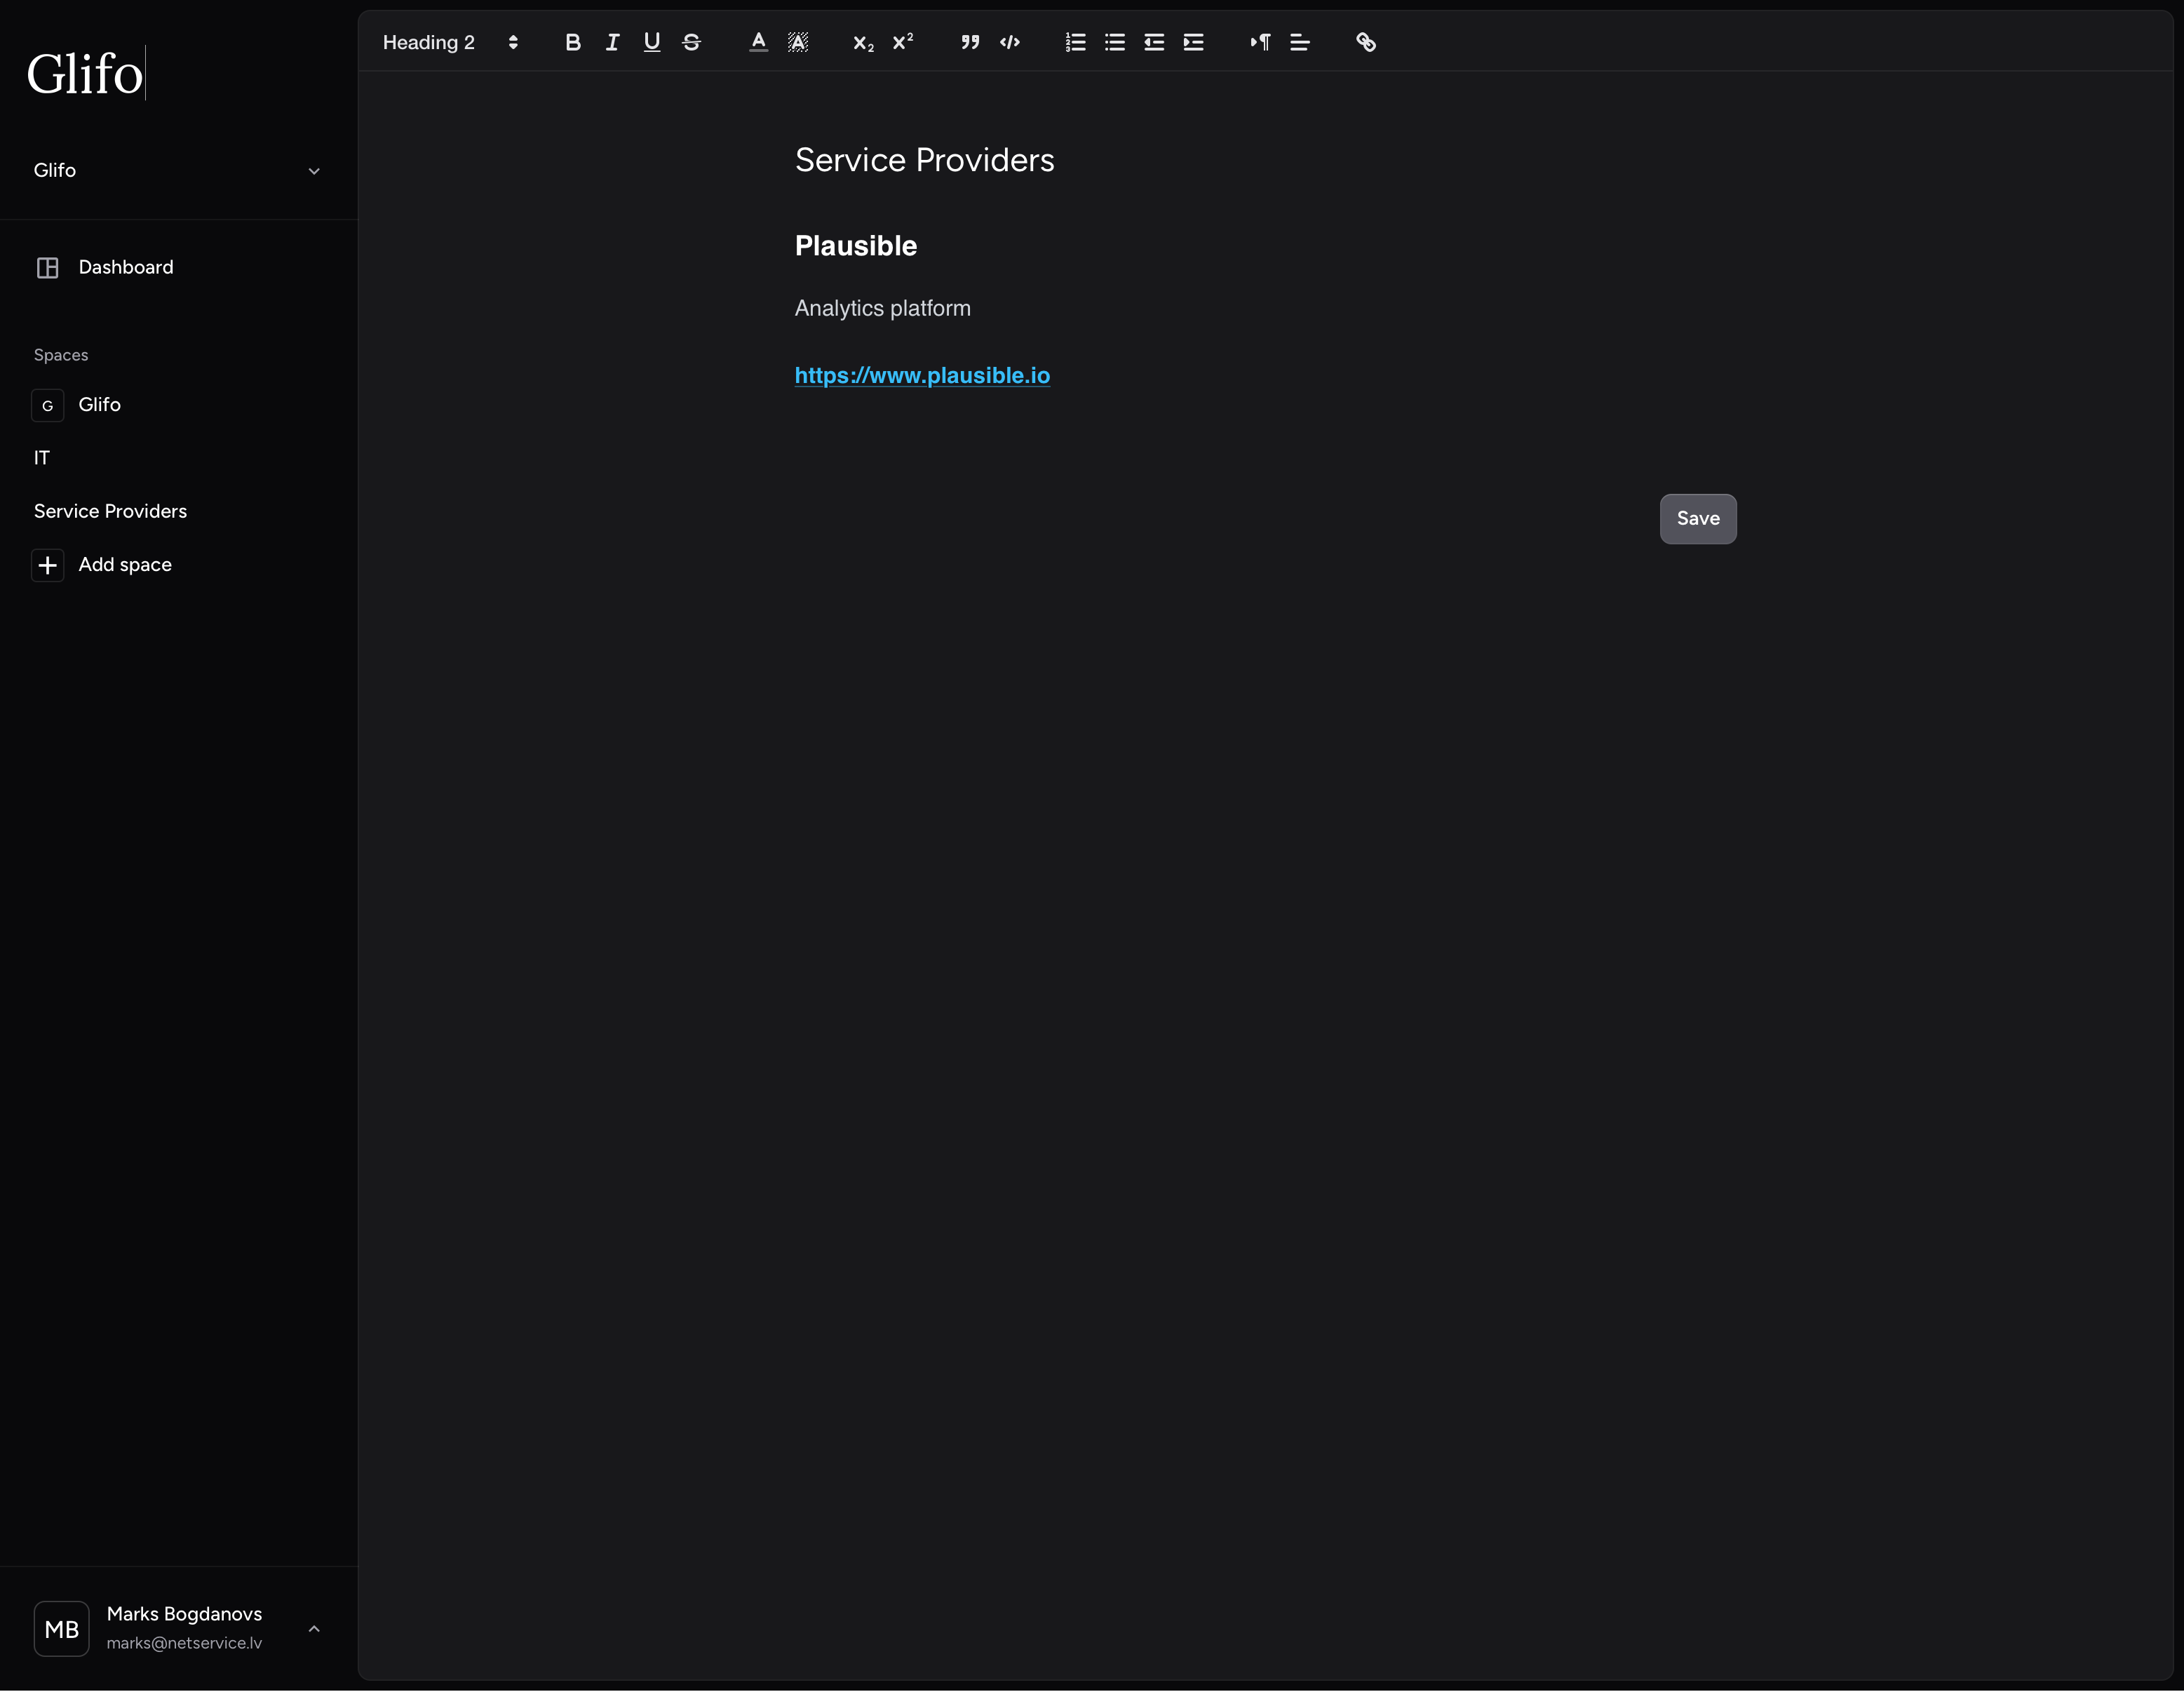The height and width of the screenshot is (1692, 2184).
Task: Expand the Glifo workspace switcher
Action: [x=178, y=171]
